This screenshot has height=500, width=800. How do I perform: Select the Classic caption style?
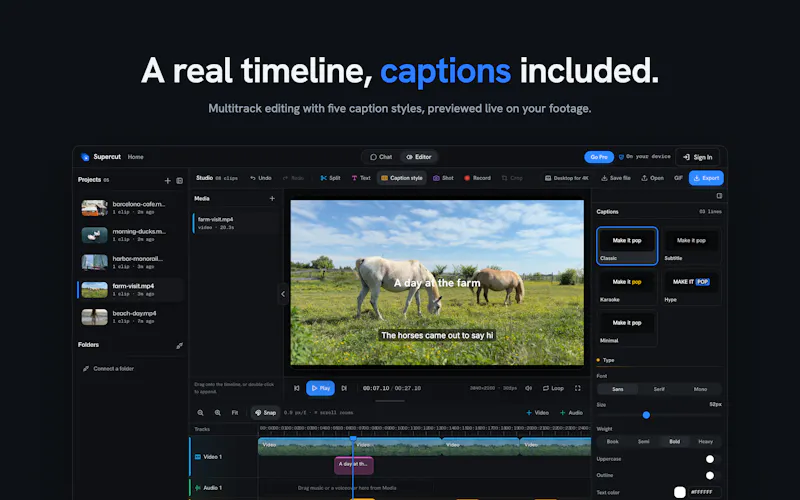(627, 246)
